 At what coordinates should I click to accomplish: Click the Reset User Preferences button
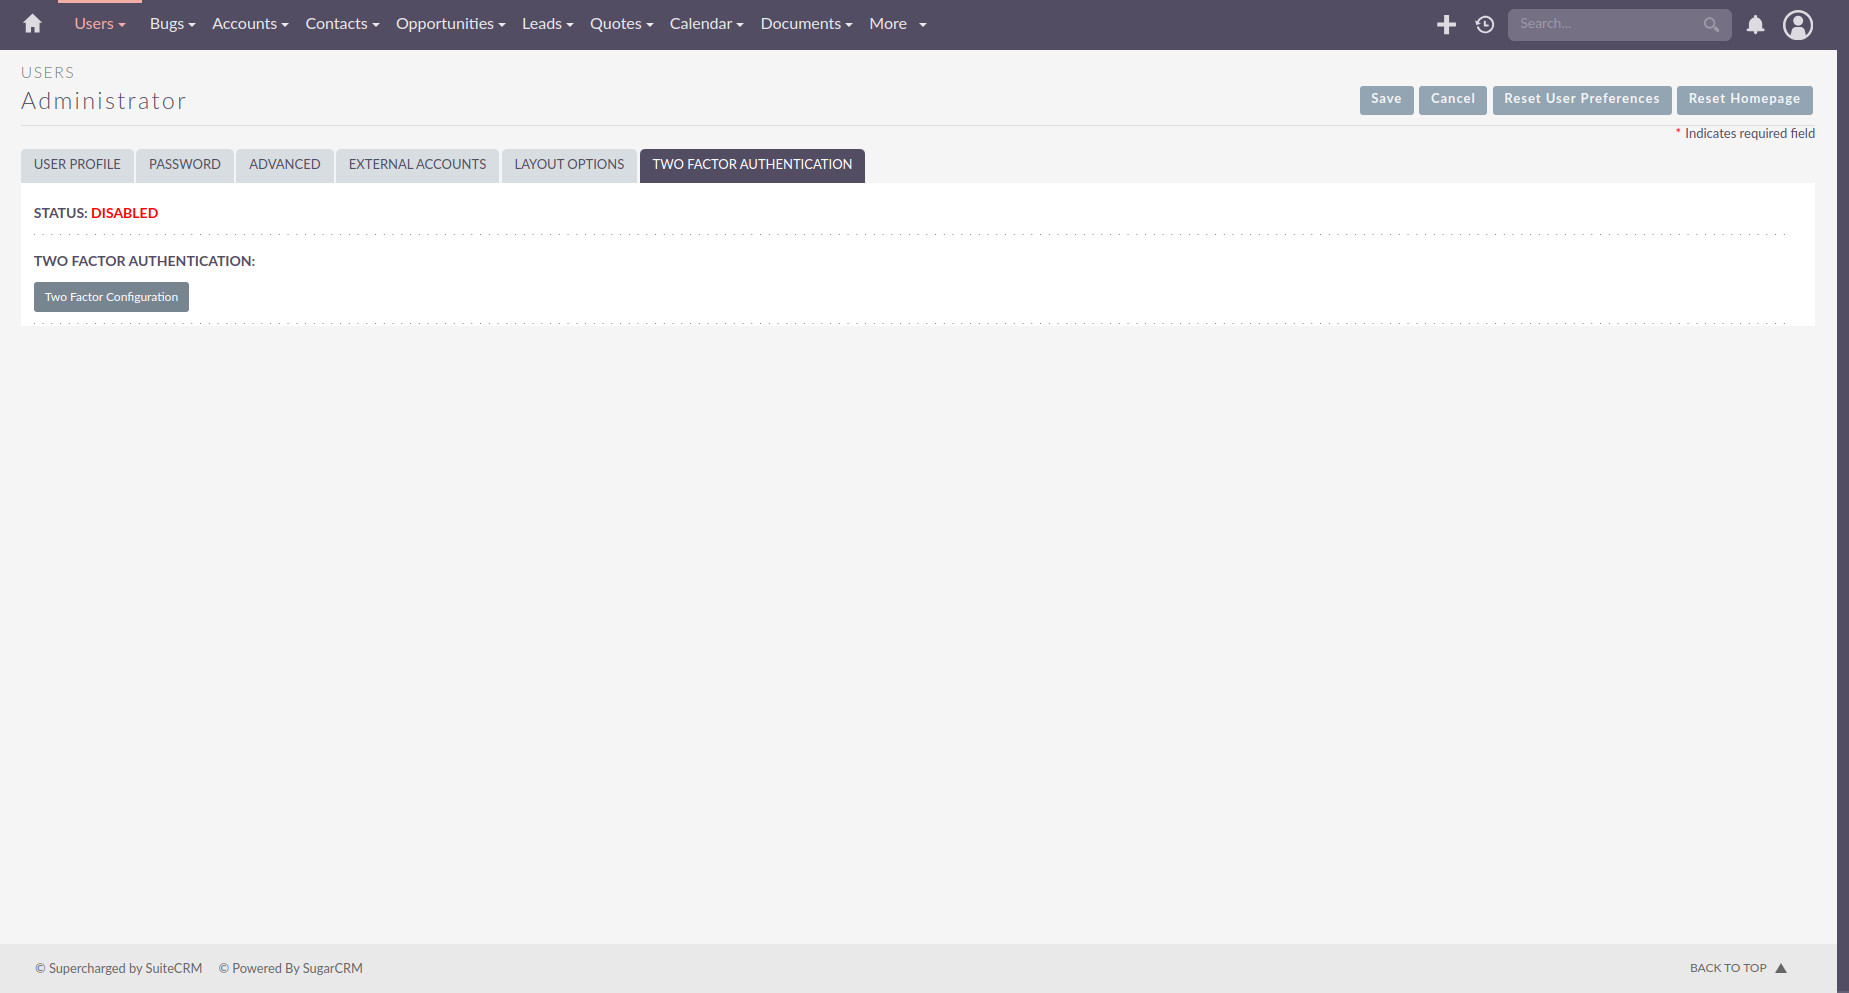click(x=1581, y=99)
